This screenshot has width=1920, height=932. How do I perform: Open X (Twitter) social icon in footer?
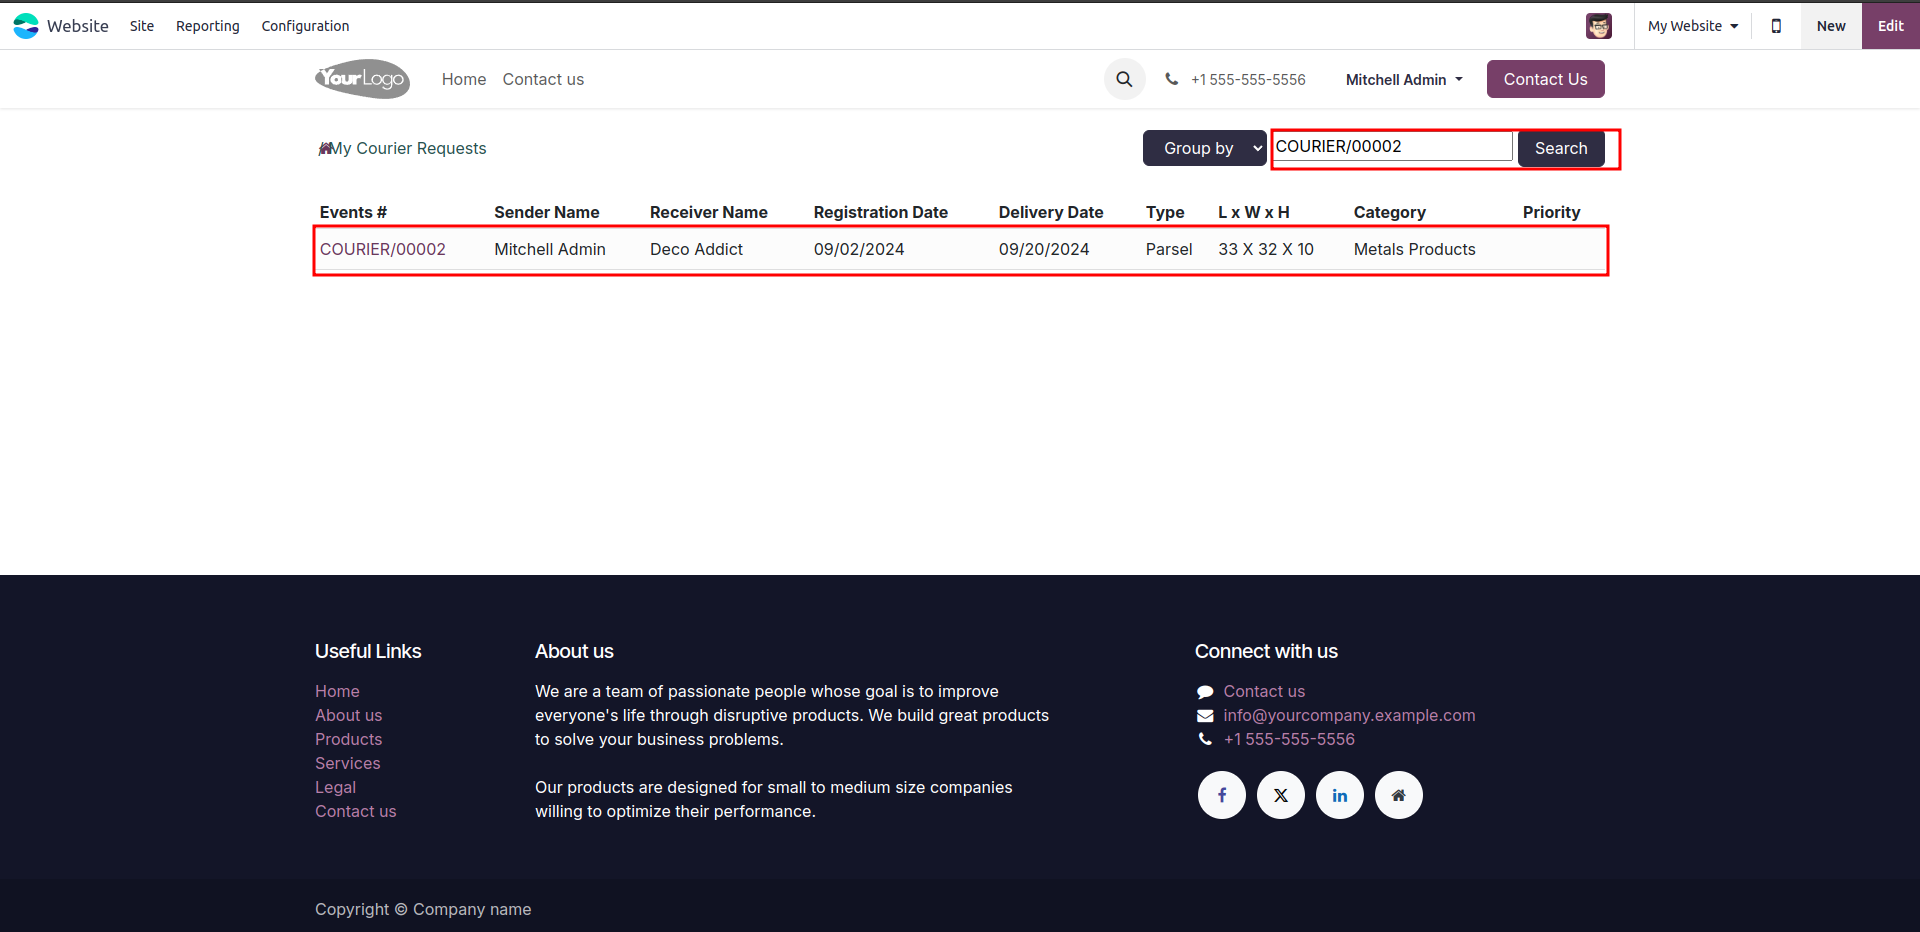tap(1281, 795)
